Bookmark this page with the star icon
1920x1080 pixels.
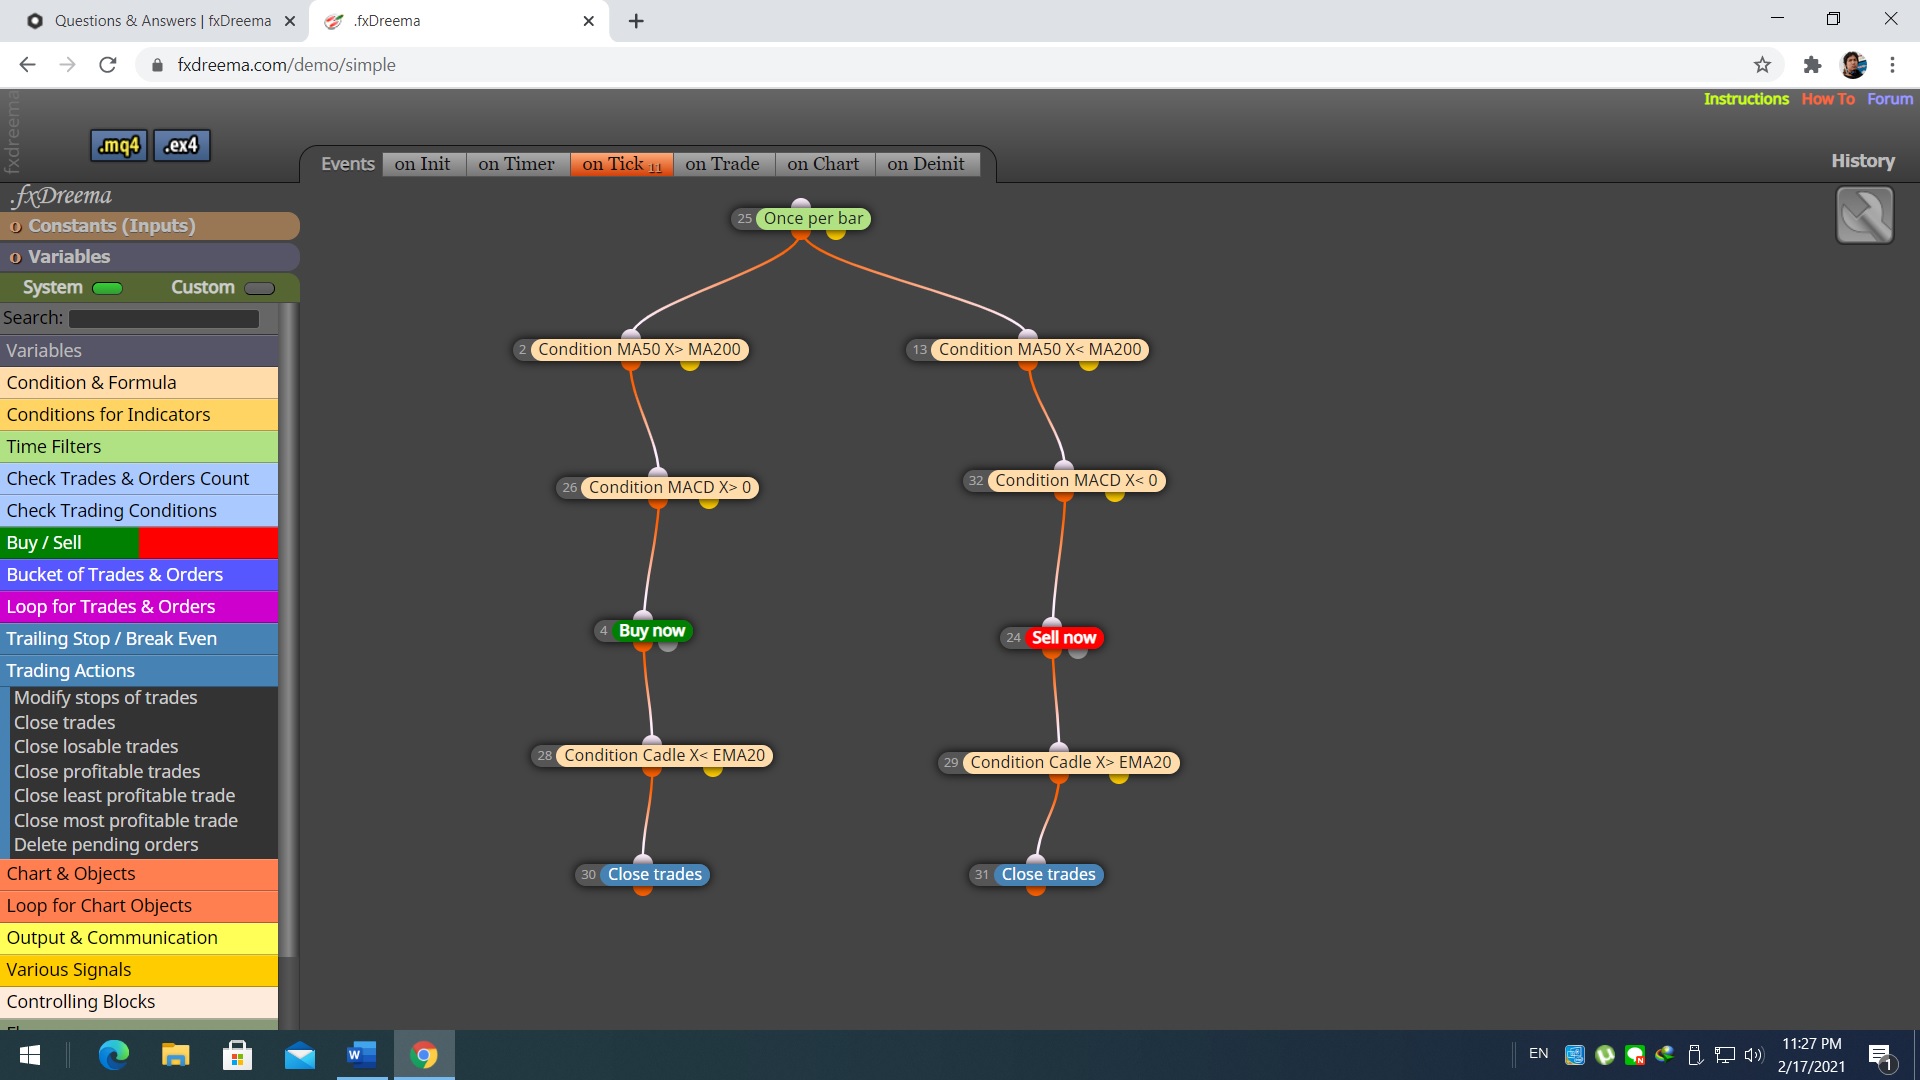click(1762, 65)
